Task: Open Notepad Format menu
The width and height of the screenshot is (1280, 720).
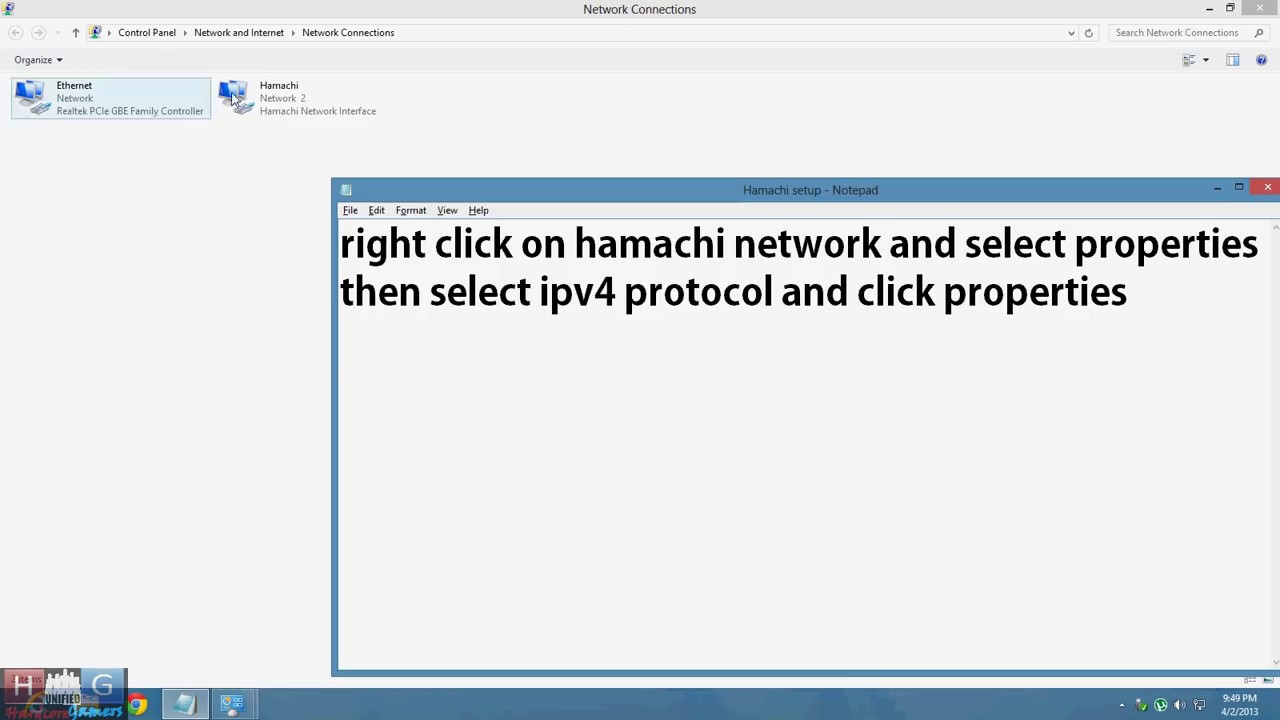Action: [411, 210]
